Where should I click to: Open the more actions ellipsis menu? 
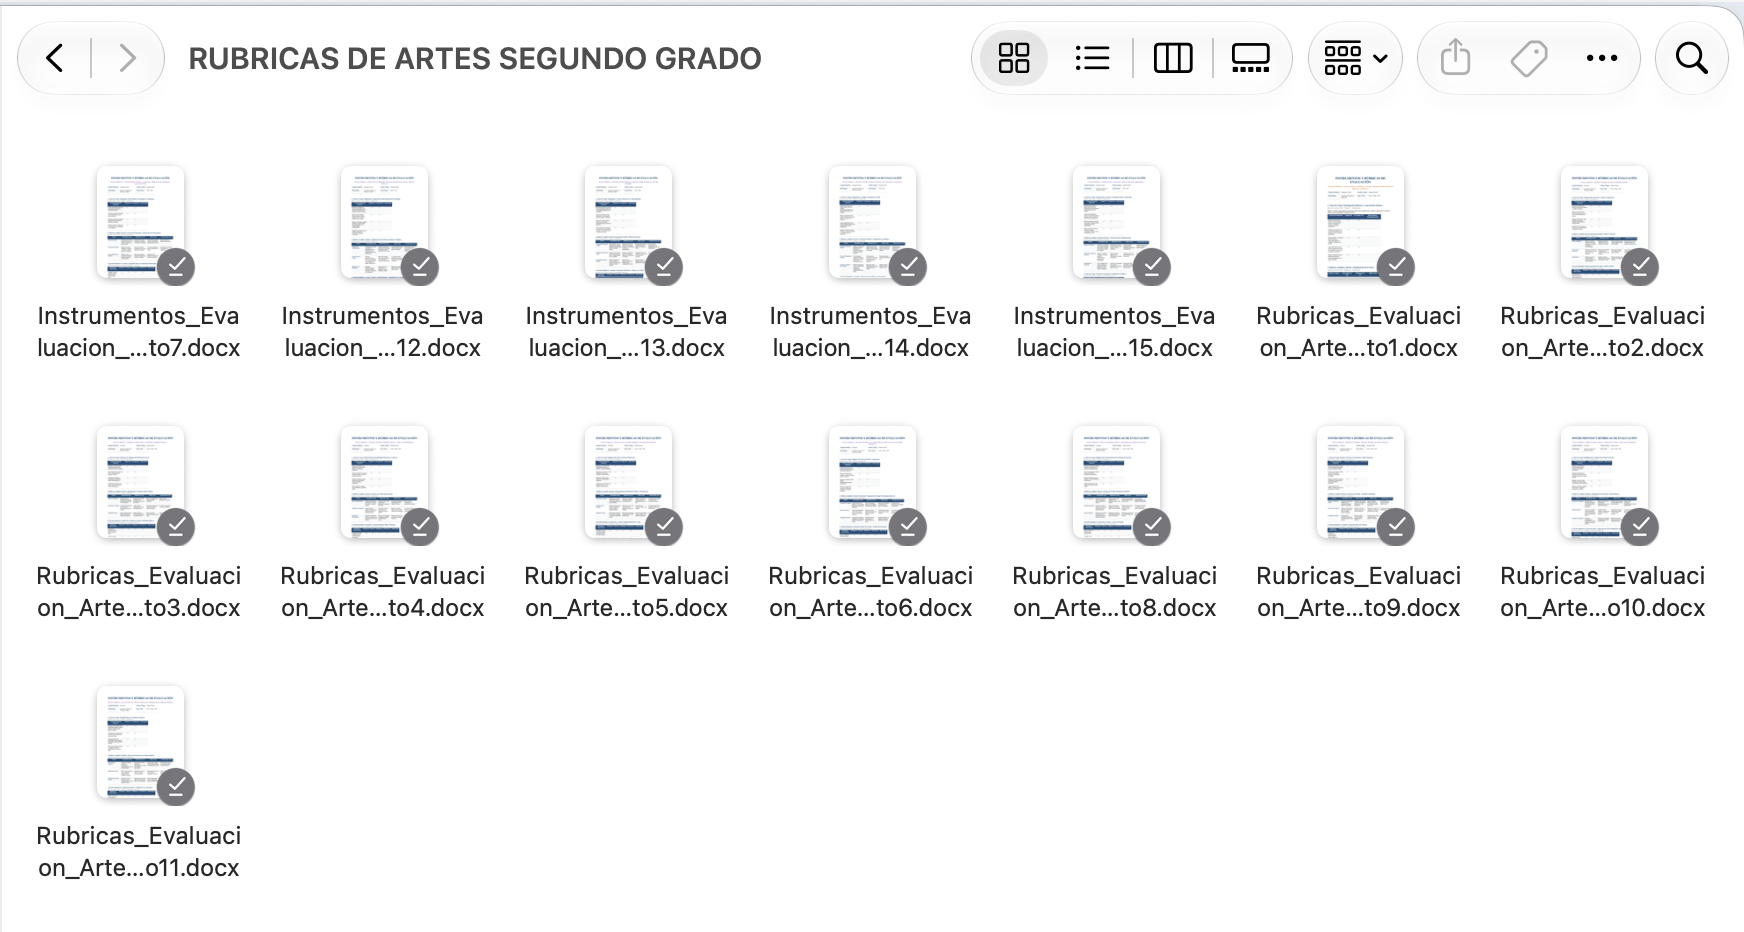tap(1602, 58)
